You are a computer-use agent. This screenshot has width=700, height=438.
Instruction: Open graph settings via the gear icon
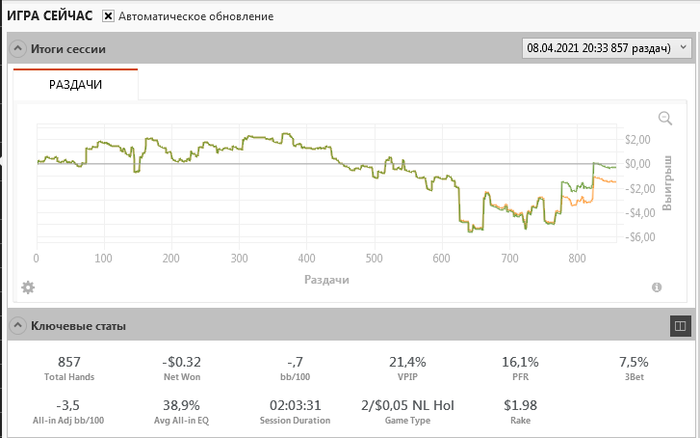tap(28, 288)
